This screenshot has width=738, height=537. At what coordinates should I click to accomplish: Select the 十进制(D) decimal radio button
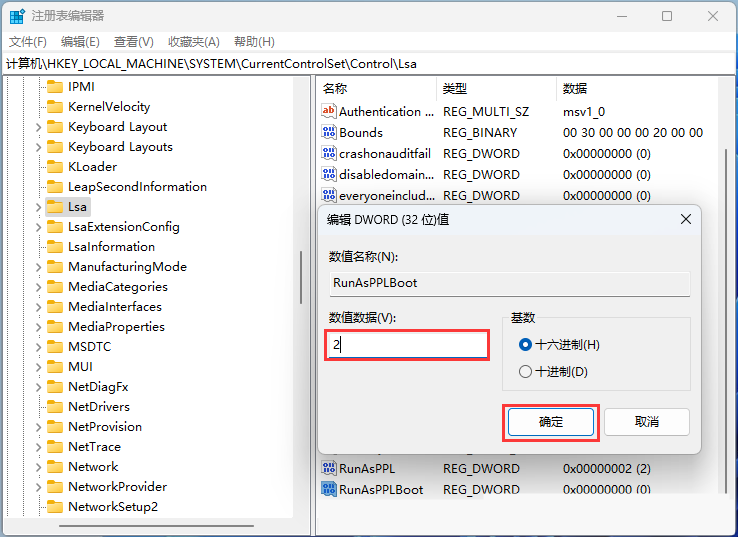(x=525, y=372)
